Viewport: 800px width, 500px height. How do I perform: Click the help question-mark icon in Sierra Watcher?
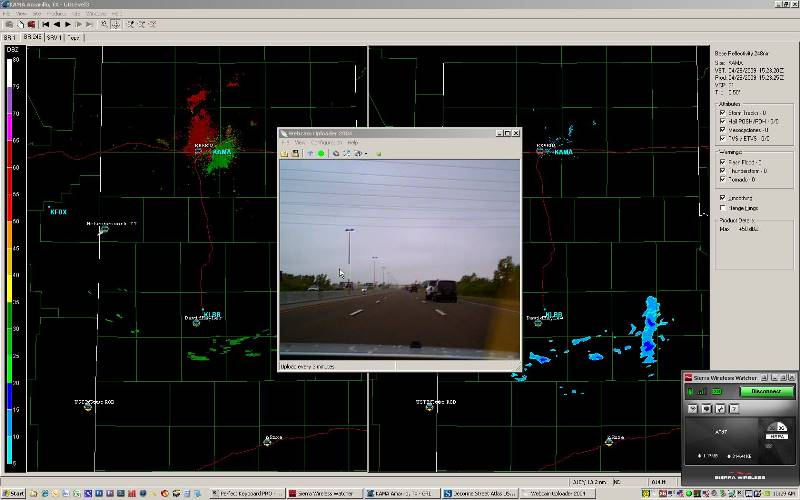click(x=734, y=409)
